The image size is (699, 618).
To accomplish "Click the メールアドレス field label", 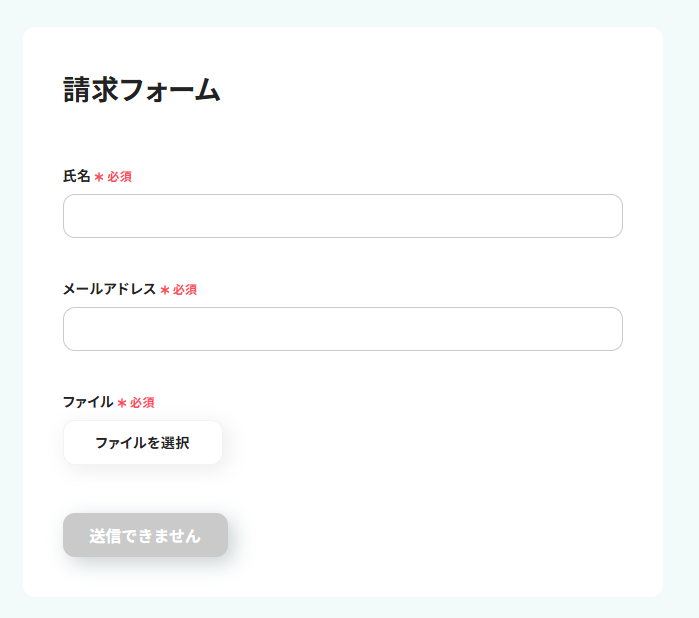I will click(109, 289).
